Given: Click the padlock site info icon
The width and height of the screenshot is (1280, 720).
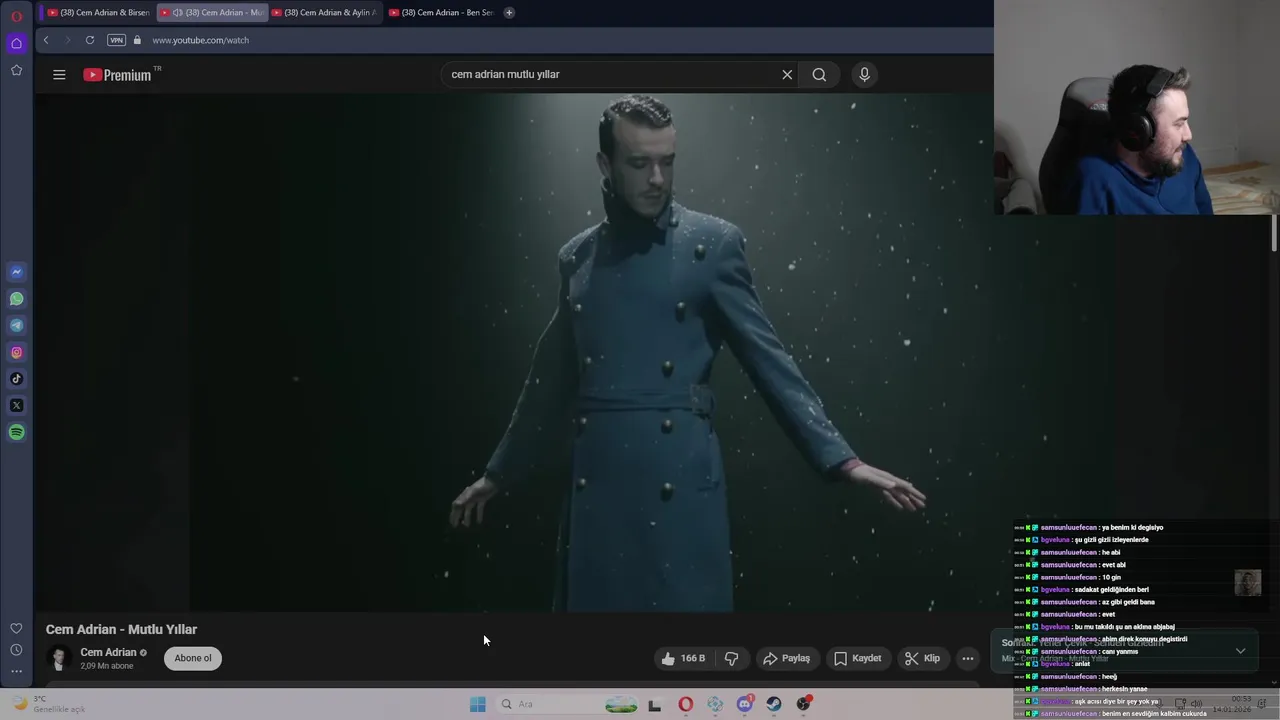Looking at the screenshot, I should tap(138, 40).
